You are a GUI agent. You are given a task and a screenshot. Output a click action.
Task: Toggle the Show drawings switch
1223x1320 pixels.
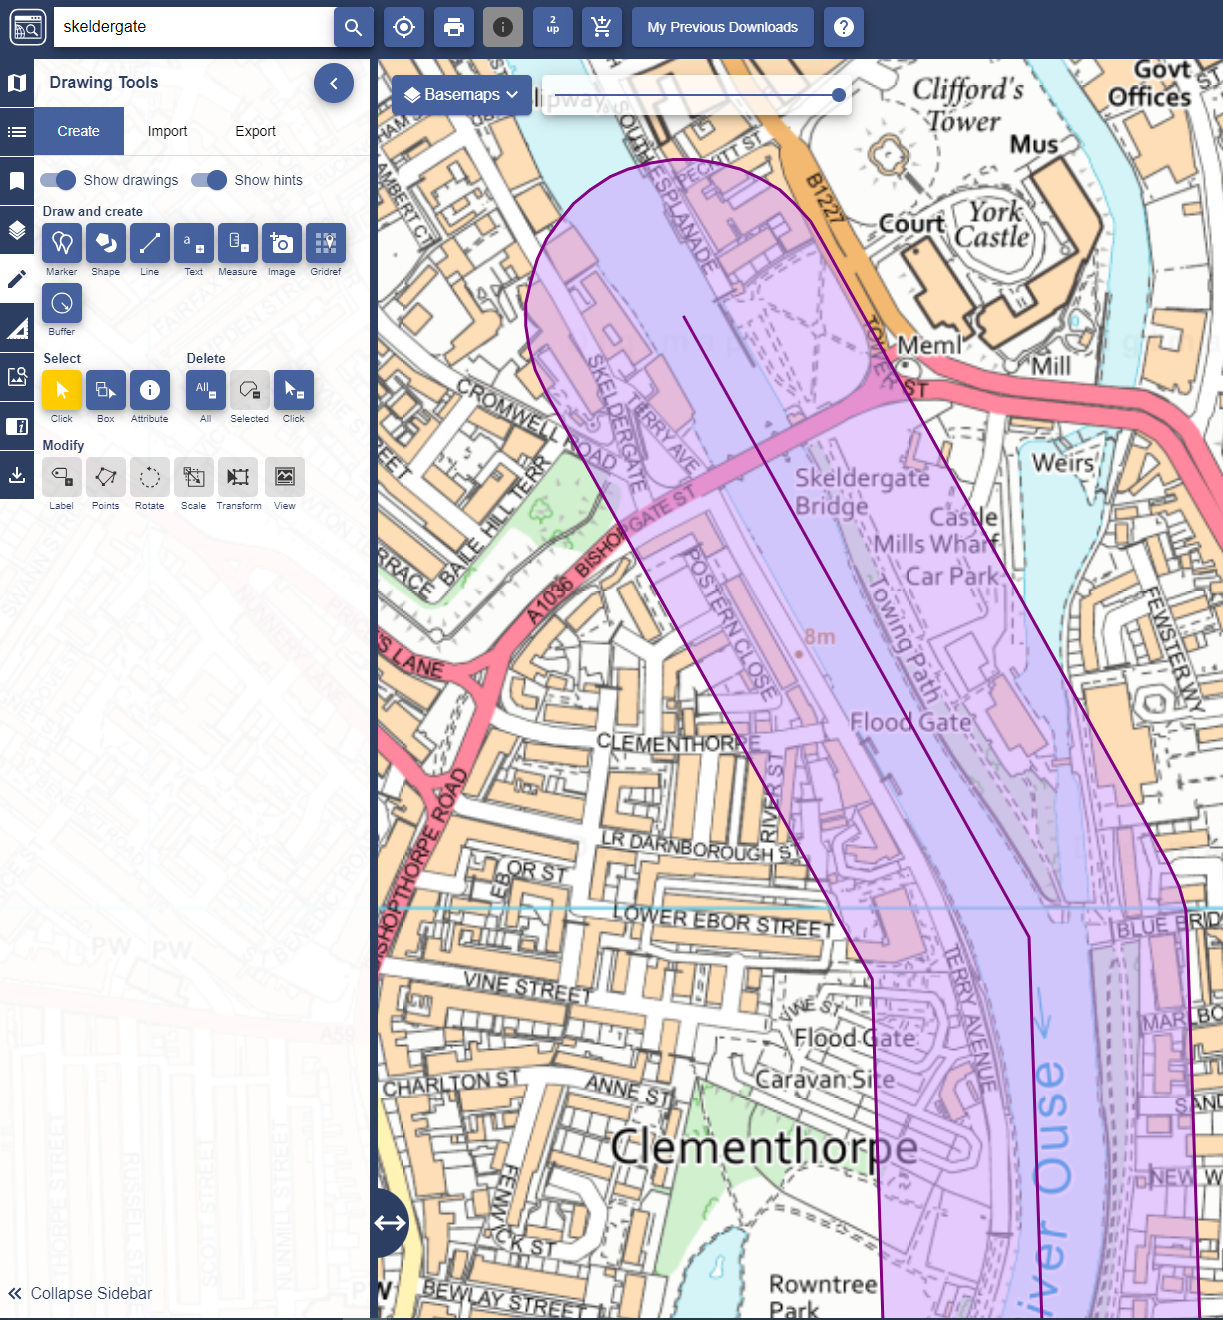tap(58, 180)
